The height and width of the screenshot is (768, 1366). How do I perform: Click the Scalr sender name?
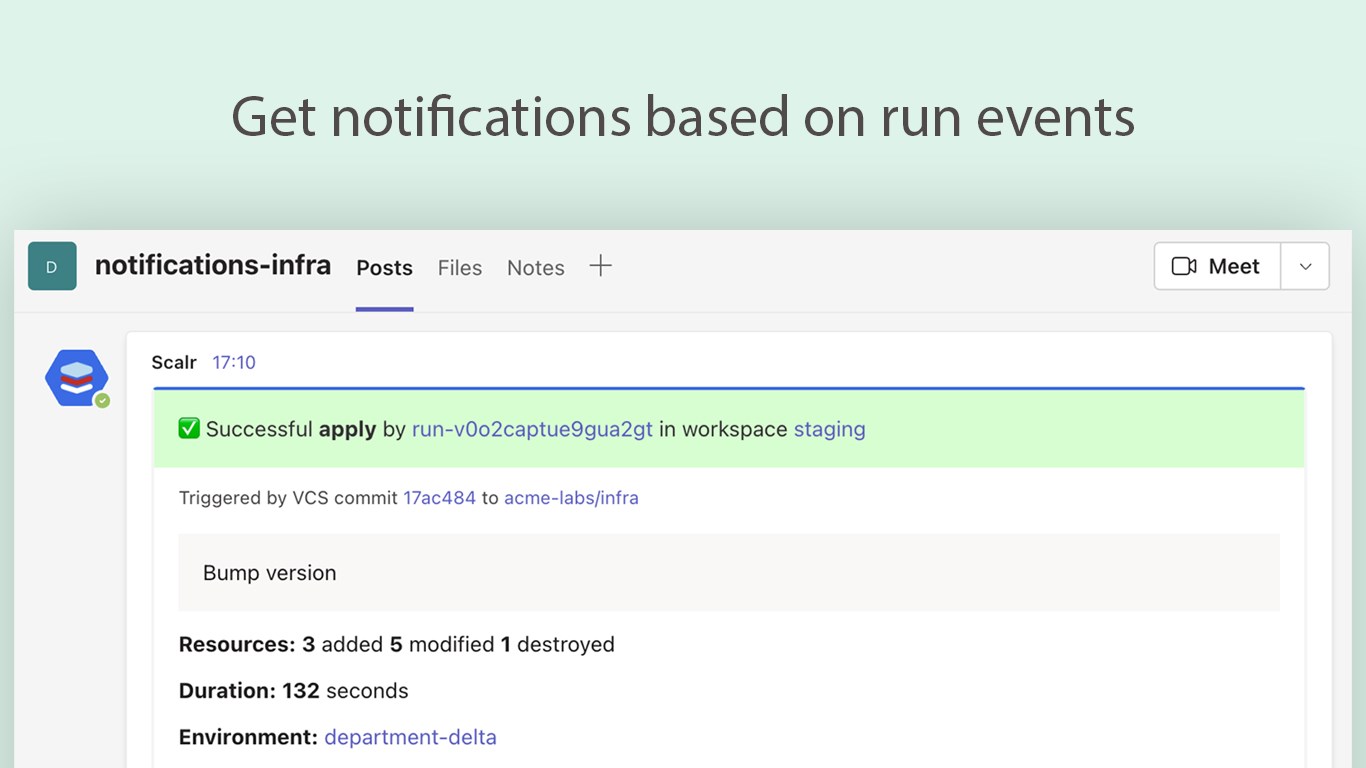[174, 362]
